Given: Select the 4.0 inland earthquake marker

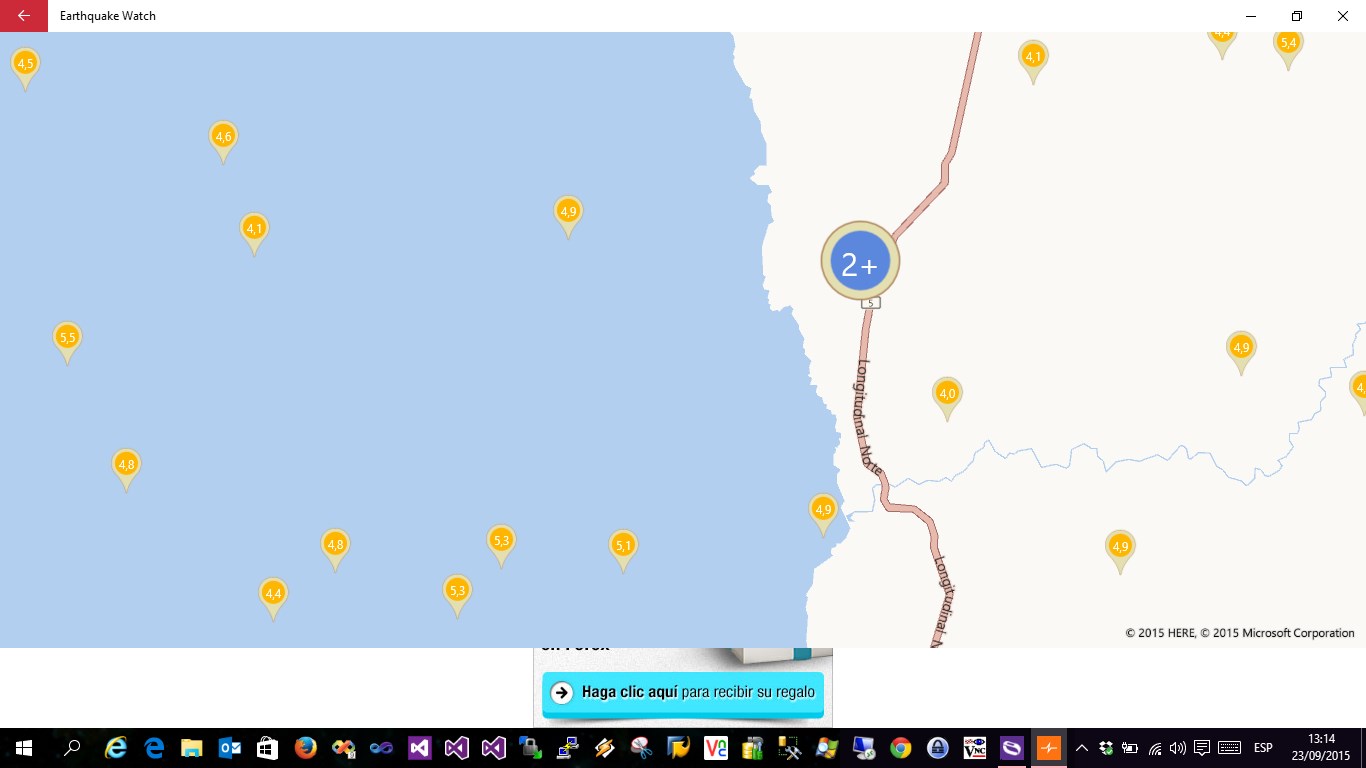Looking at the screenshot, I should click(x=946, y=394).
